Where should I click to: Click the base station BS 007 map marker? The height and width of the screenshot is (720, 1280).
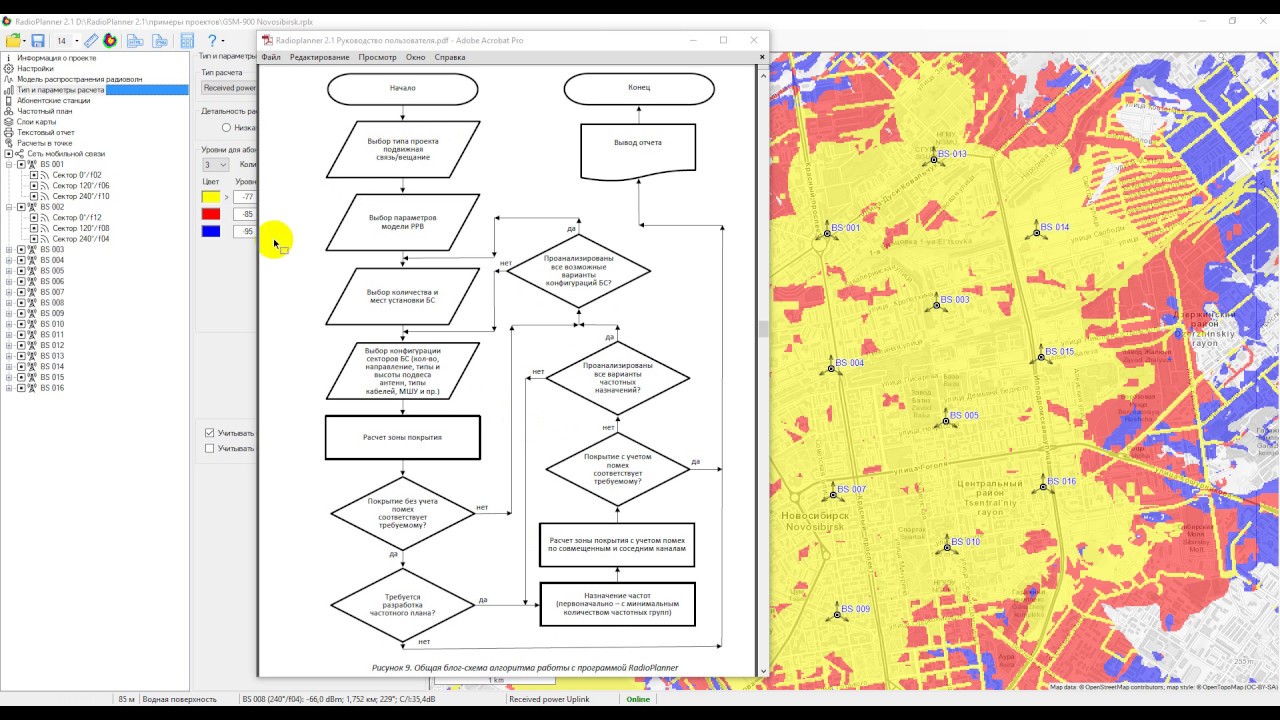(832, 494)
